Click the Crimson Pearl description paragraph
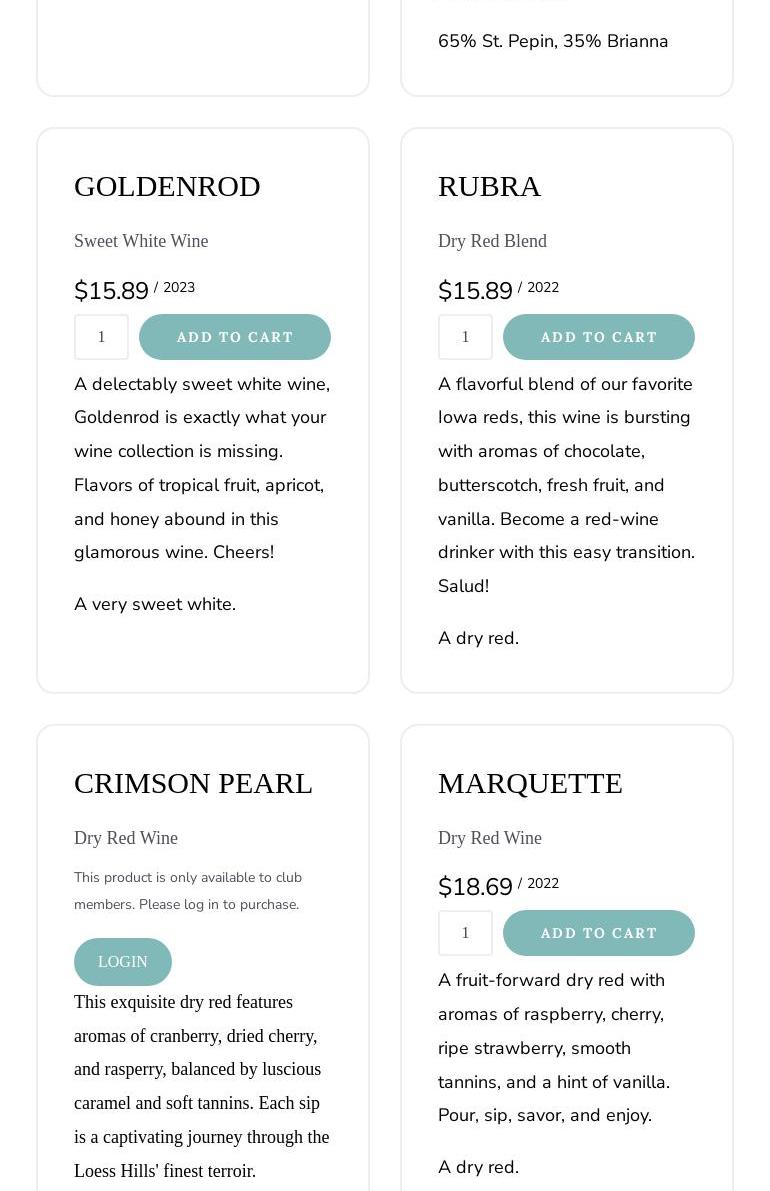This screenshot has height=1191, width=770. coord(201,1086)
